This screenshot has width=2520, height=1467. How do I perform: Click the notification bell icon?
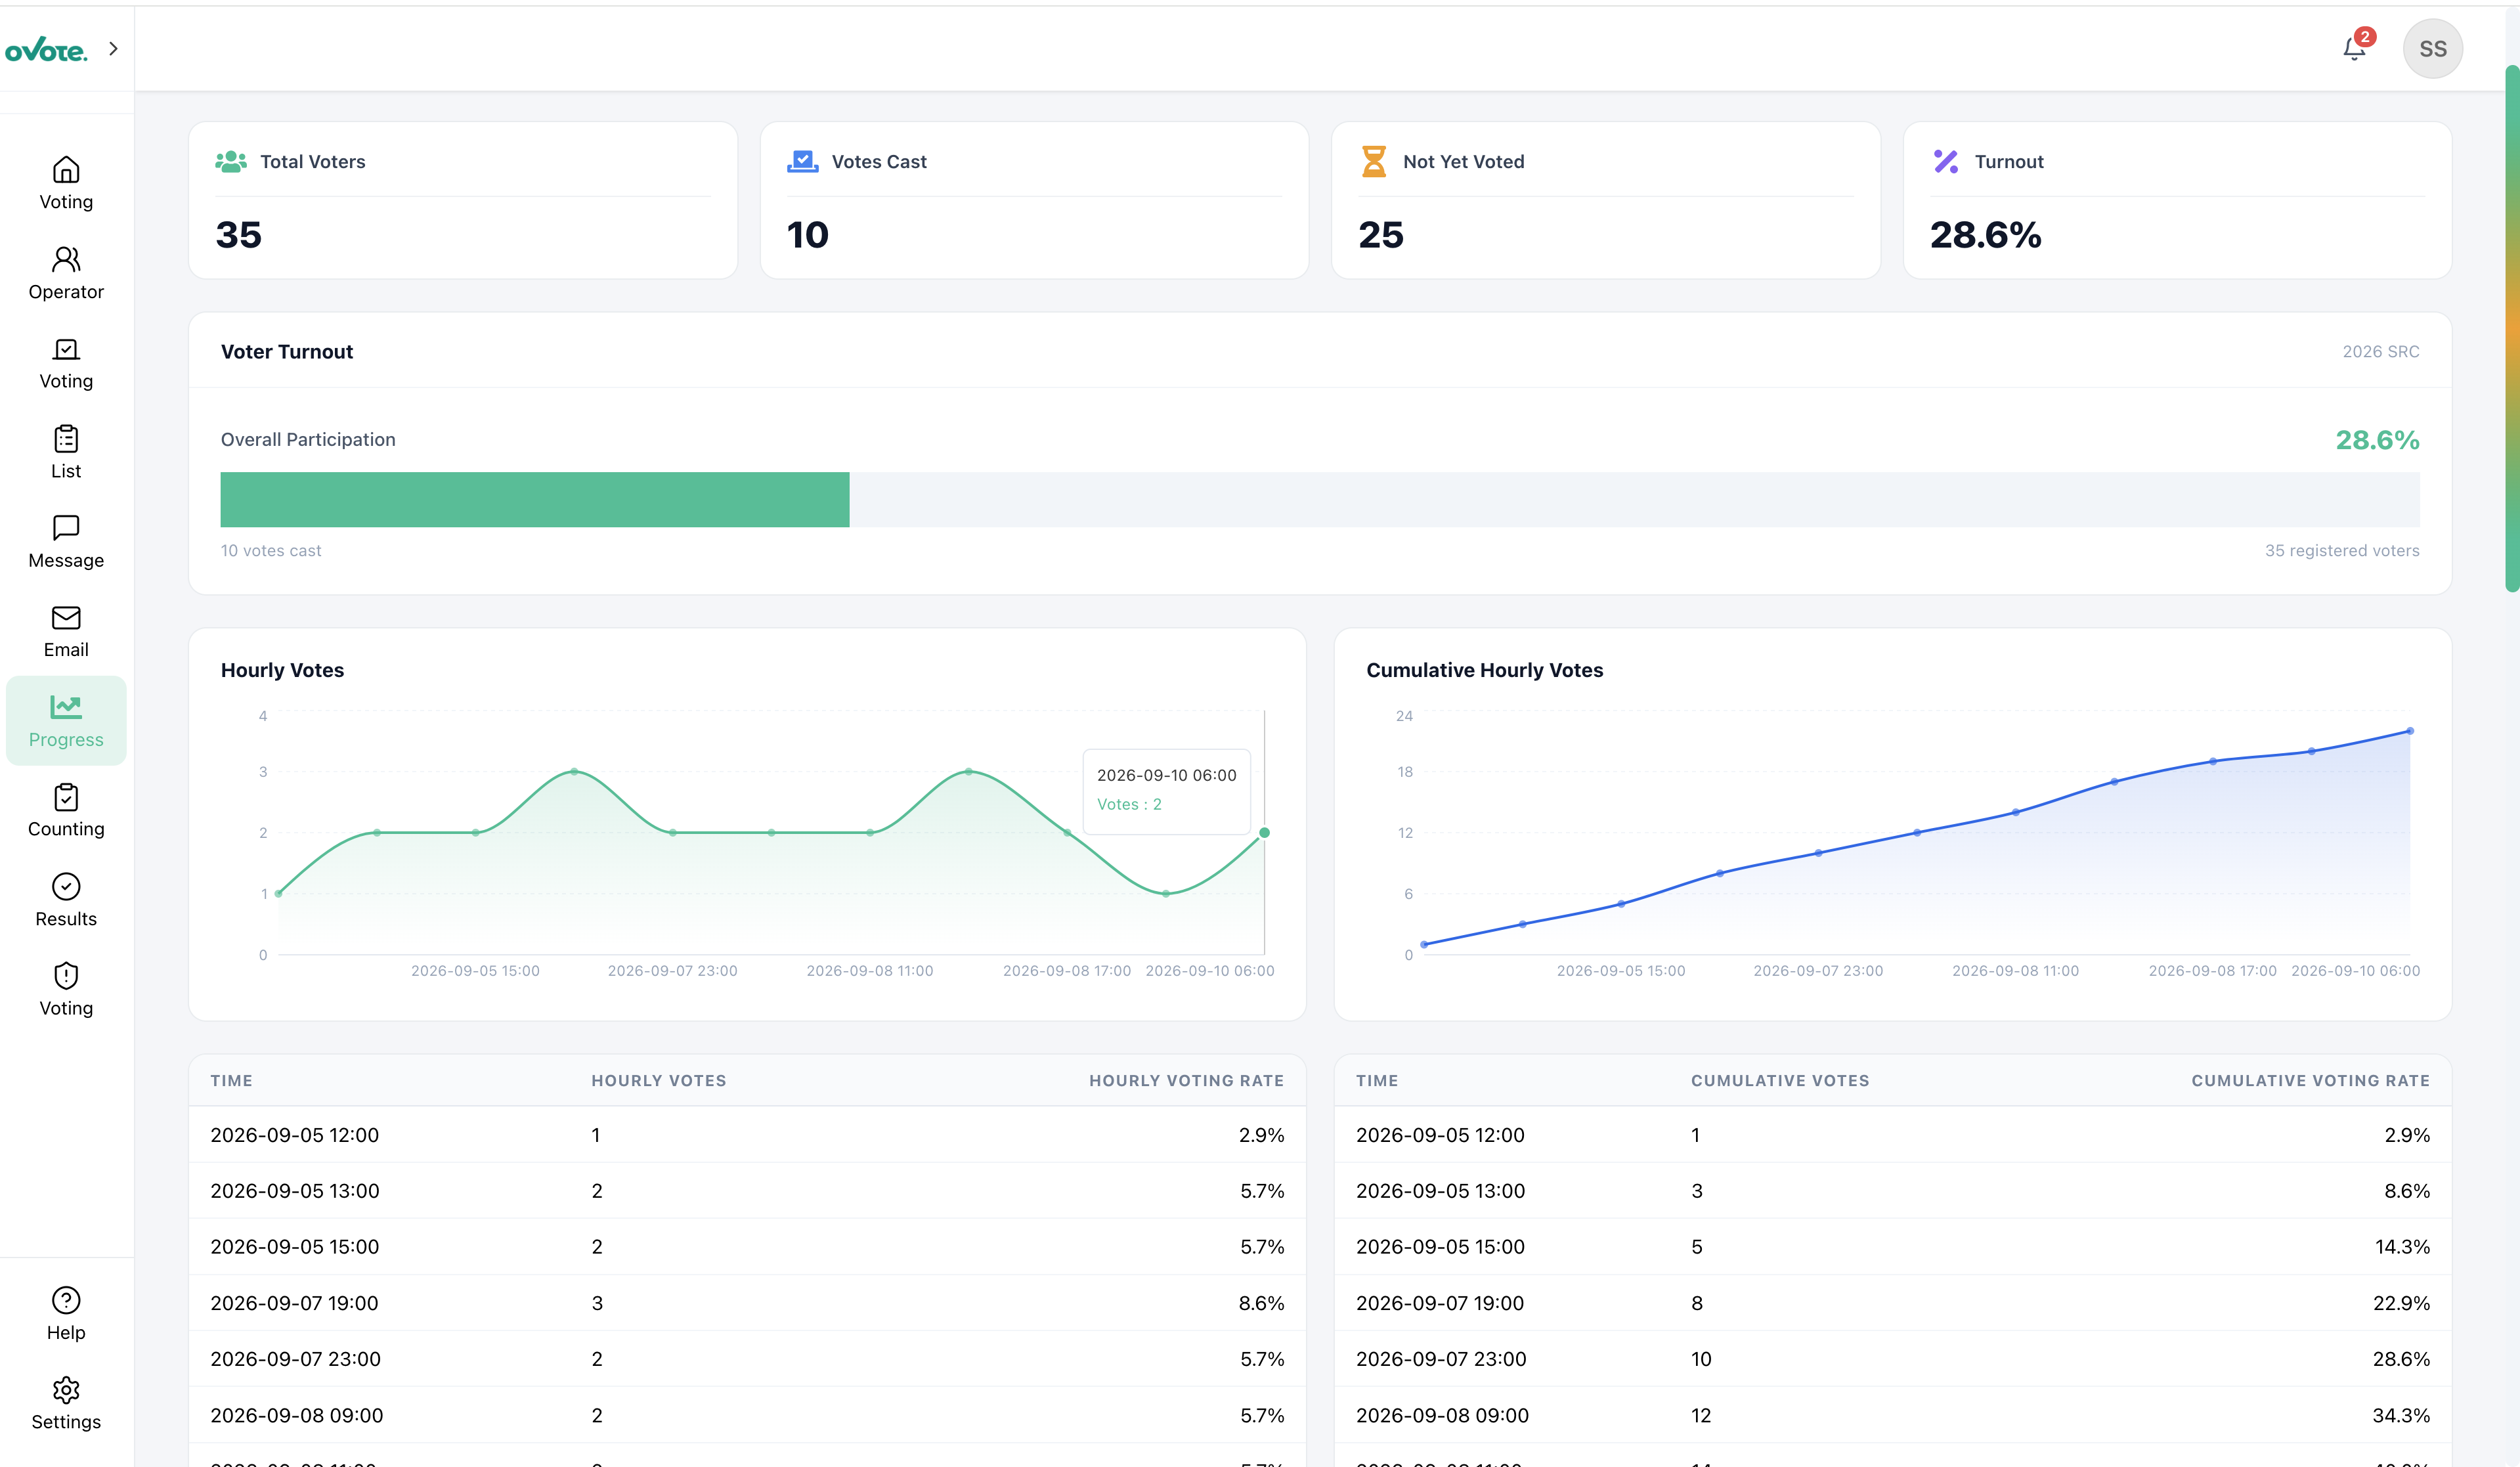click(2355, 48)
